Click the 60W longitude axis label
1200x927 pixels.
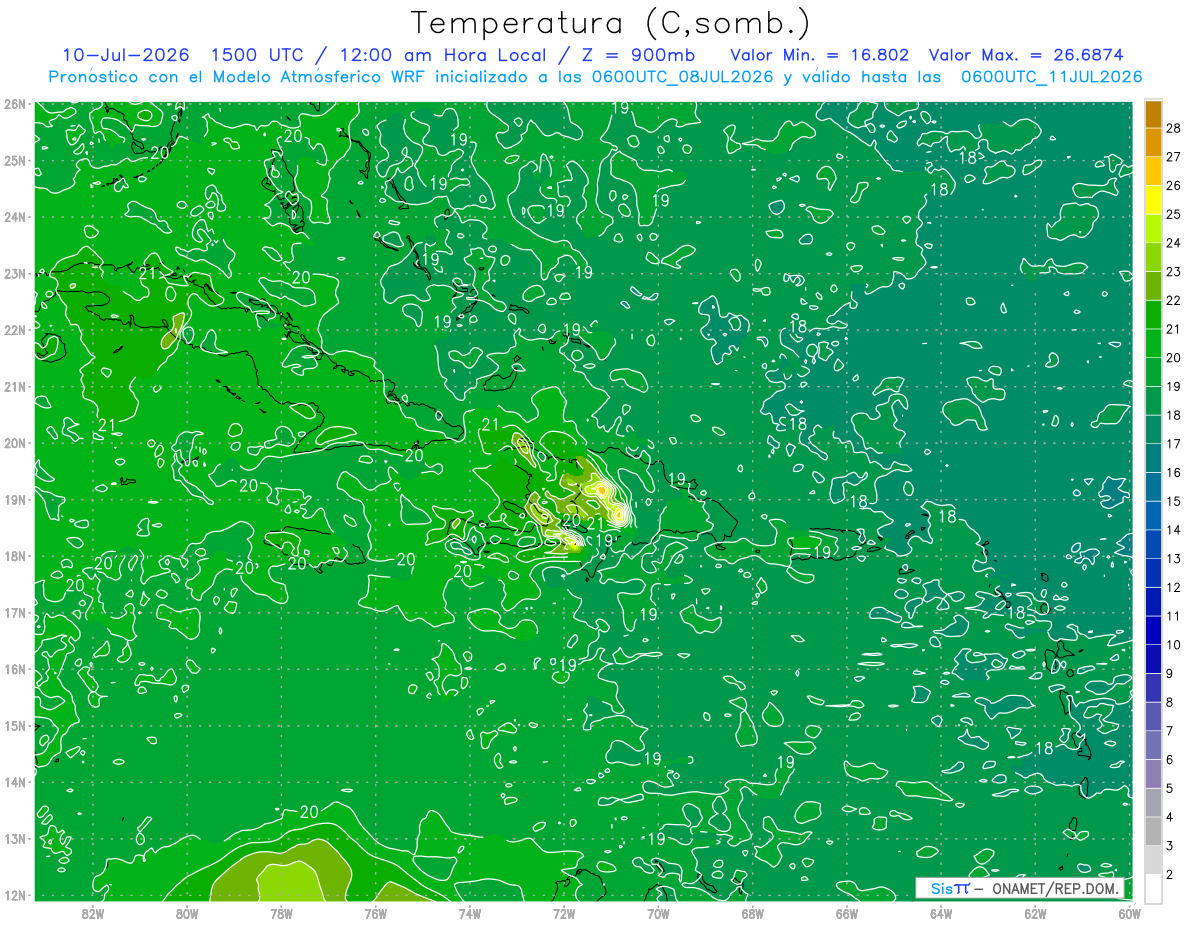pyautogui.click(x=1129, y=914)
